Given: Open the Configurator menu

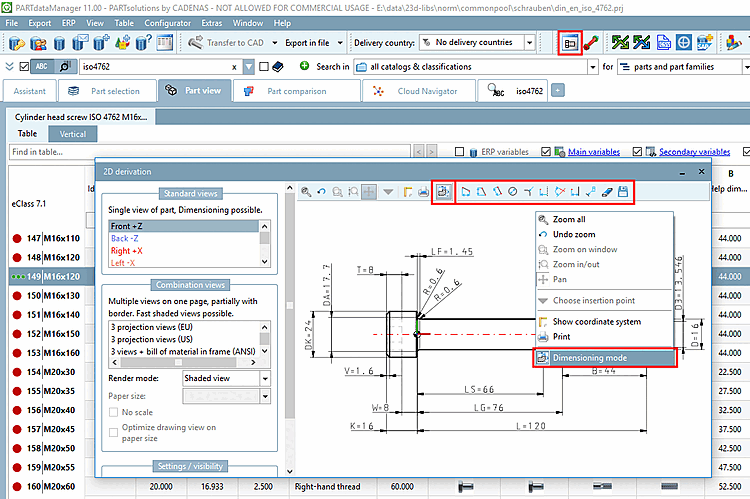Looking at the screenshot, I should [x=167, y=22].
